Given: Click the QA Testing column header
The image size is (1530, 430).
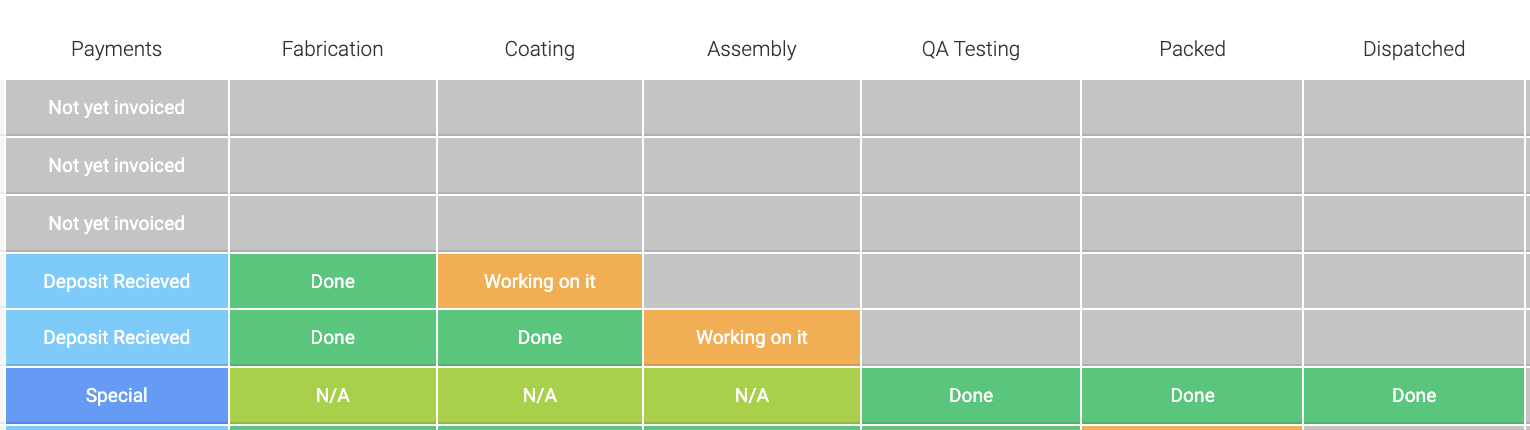Looking at the screenshot, I should [x=970, y=49].
